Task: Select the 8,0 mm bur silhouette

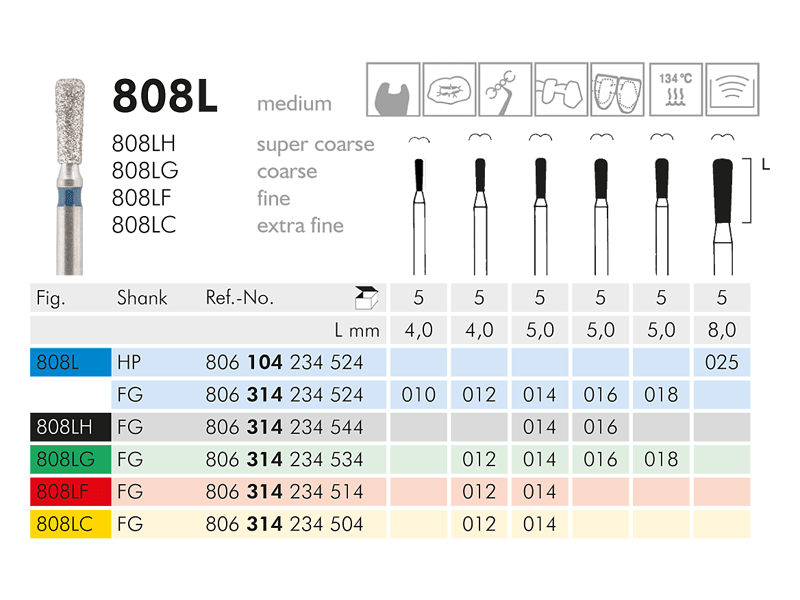Action: 723,216
